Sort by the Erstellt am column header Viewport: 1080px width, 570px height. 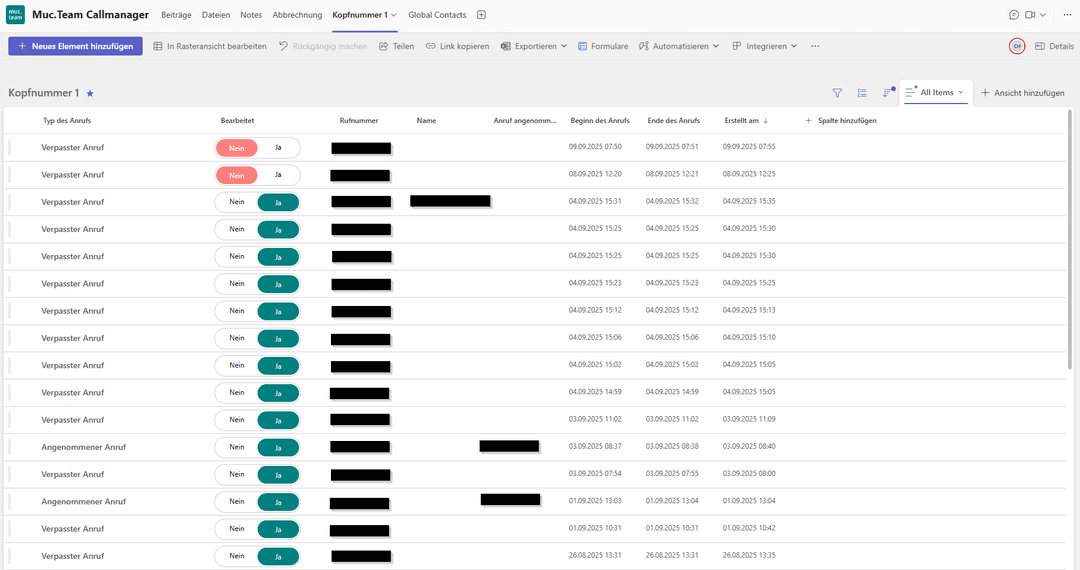744,121
